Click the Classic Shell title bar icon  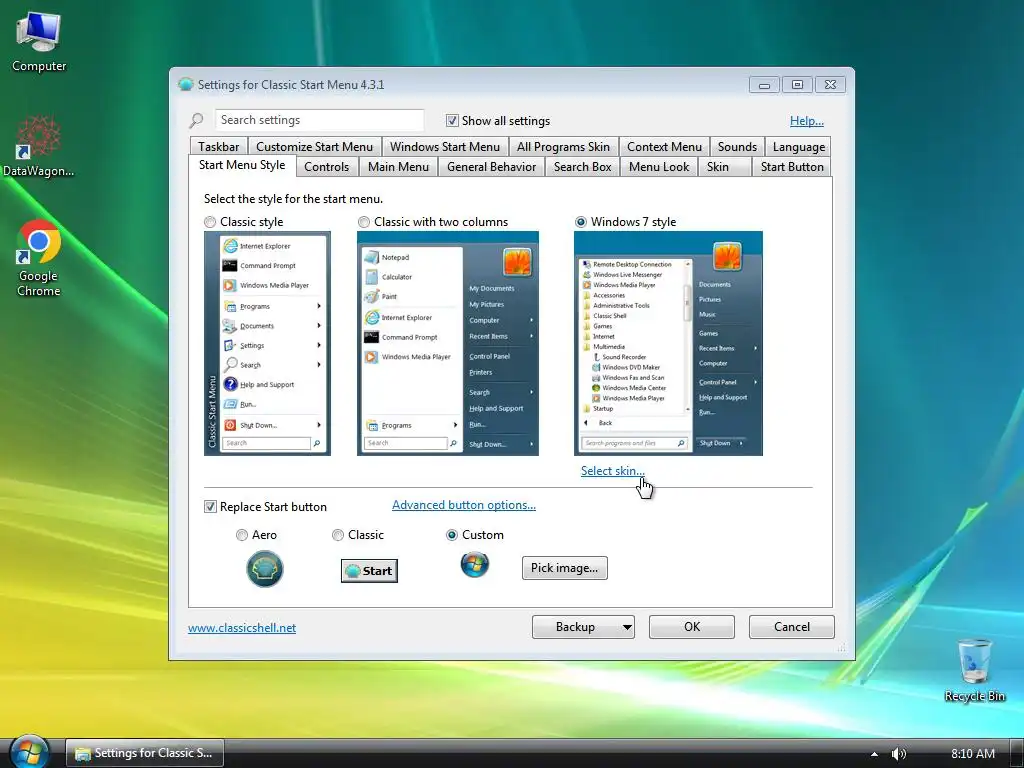point(186,84)
